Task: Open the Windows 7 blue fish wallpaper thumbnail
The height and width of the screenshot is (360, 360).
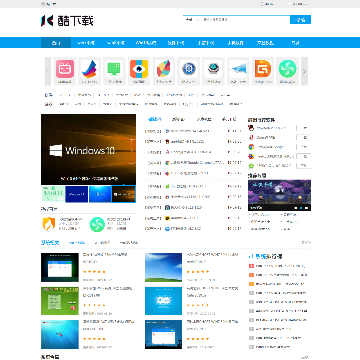Action: [x=60, y=335]
